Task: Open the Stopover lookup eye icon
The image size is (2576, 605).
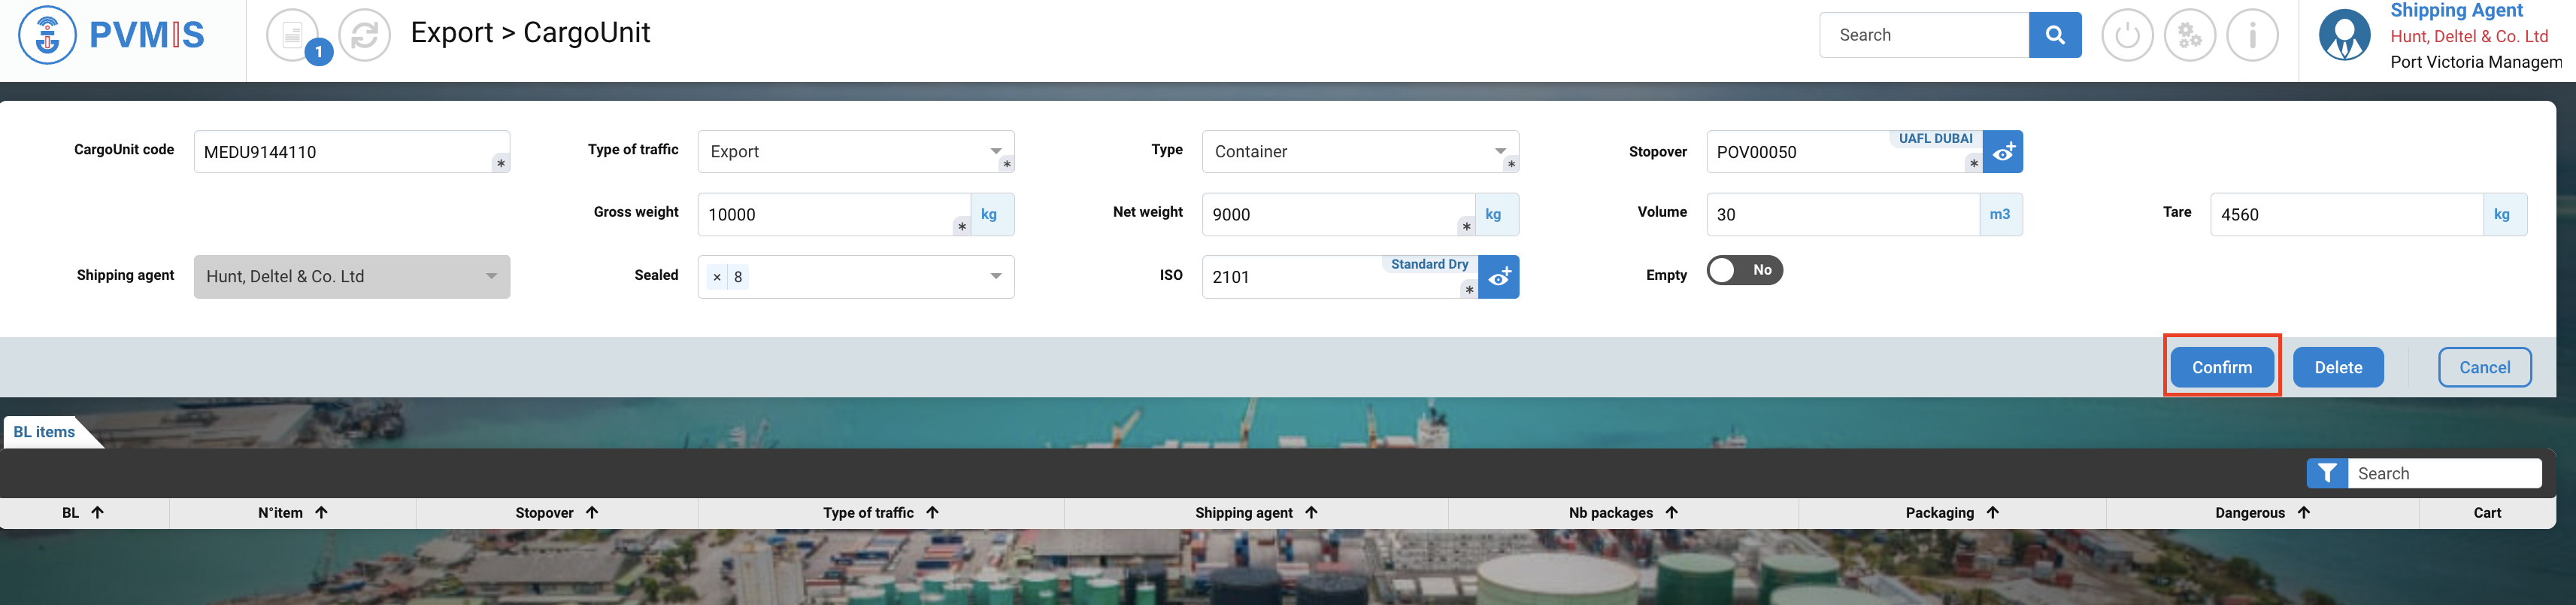Action: 2002,152
